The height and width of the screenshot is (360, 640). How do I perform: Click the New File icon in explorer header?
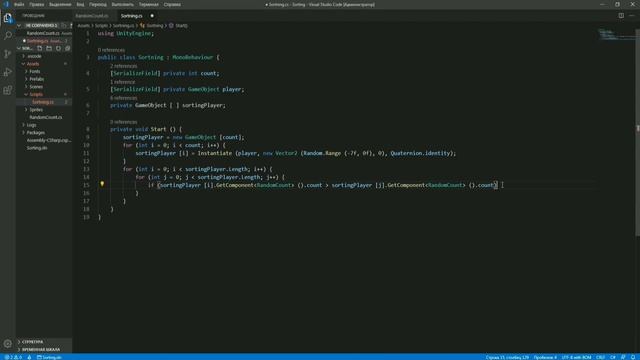pos(40,48)
